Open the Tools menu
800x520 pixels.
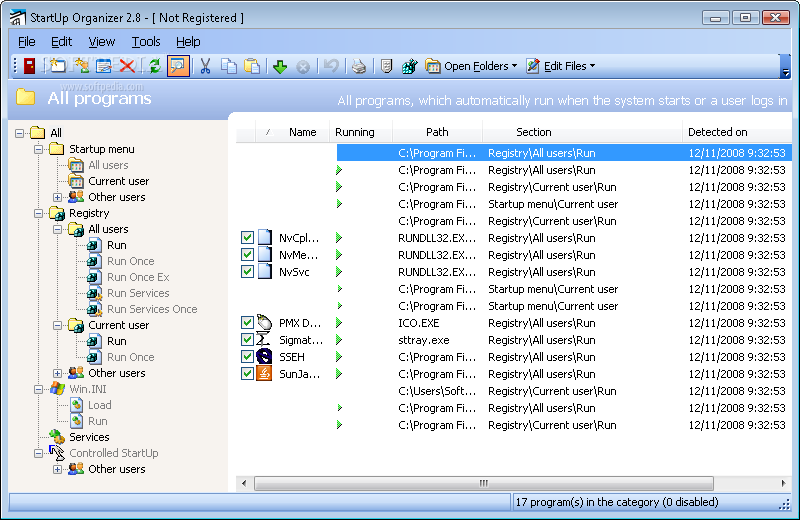[x=146, y=42]
